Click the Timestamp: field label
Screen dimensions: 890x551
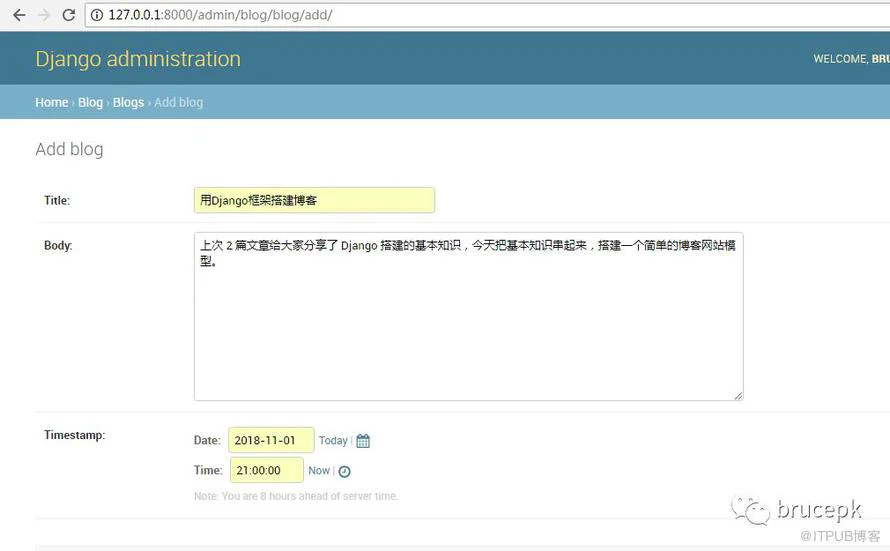pos(74,435)
